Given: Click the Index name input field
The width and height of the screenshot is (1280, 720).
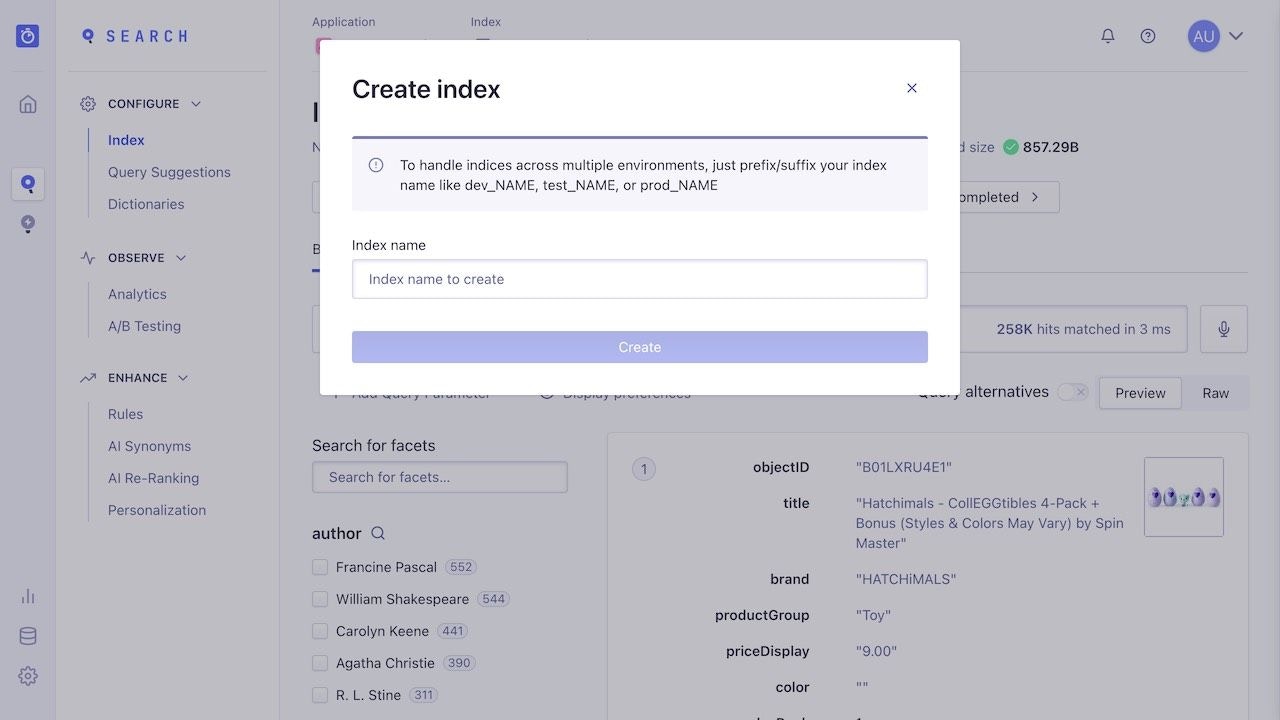Looking at the screenshot, I should click(x=639, y=279).
